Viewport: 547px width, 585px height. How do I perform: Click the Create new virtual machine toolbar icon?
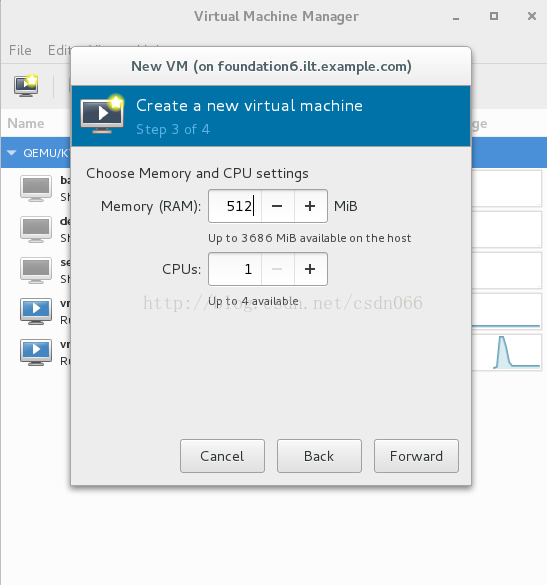(x=26, y=86)
